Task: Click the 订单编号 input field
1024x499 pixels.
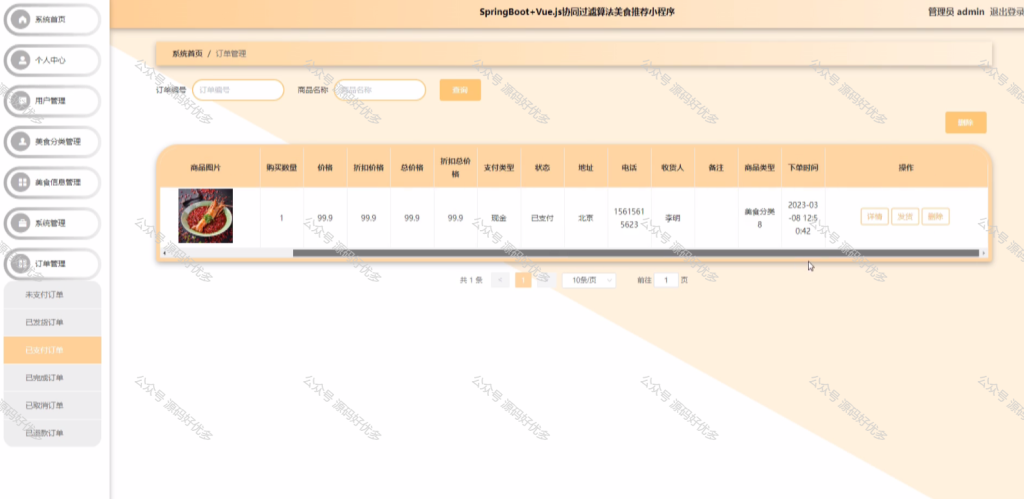Action: (238, 90)
